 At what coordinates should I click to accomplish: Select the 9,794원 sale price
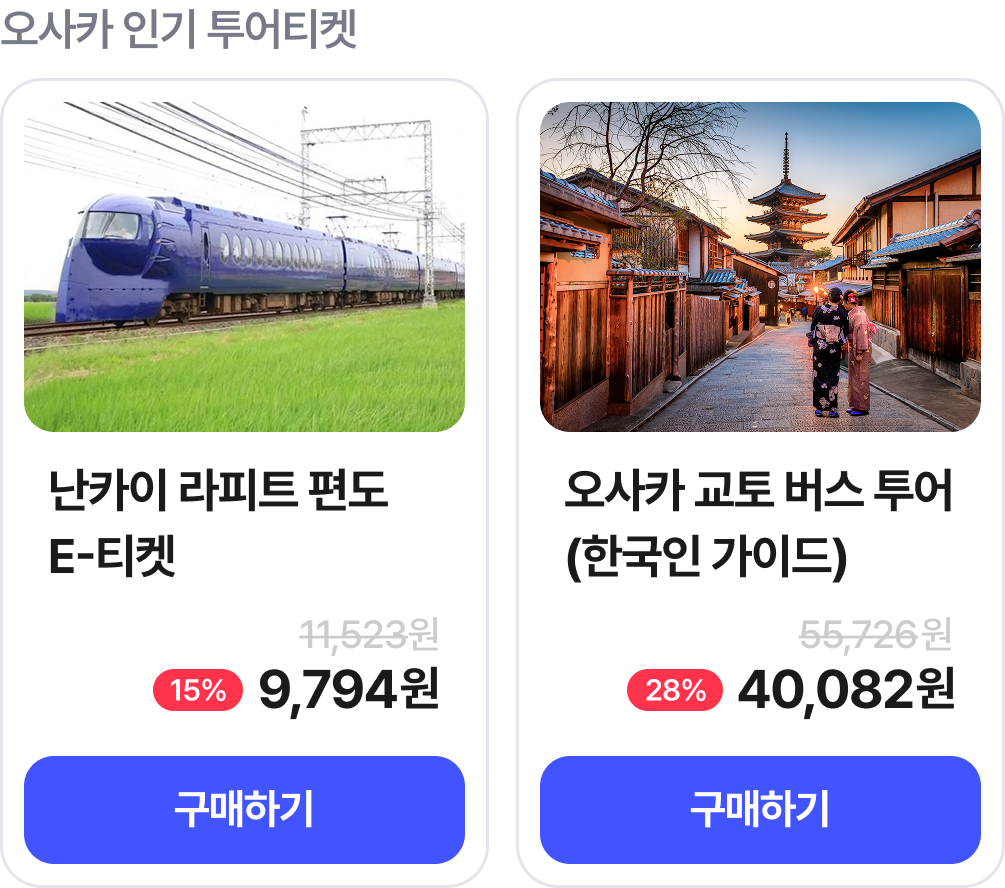tap(348, 690)
